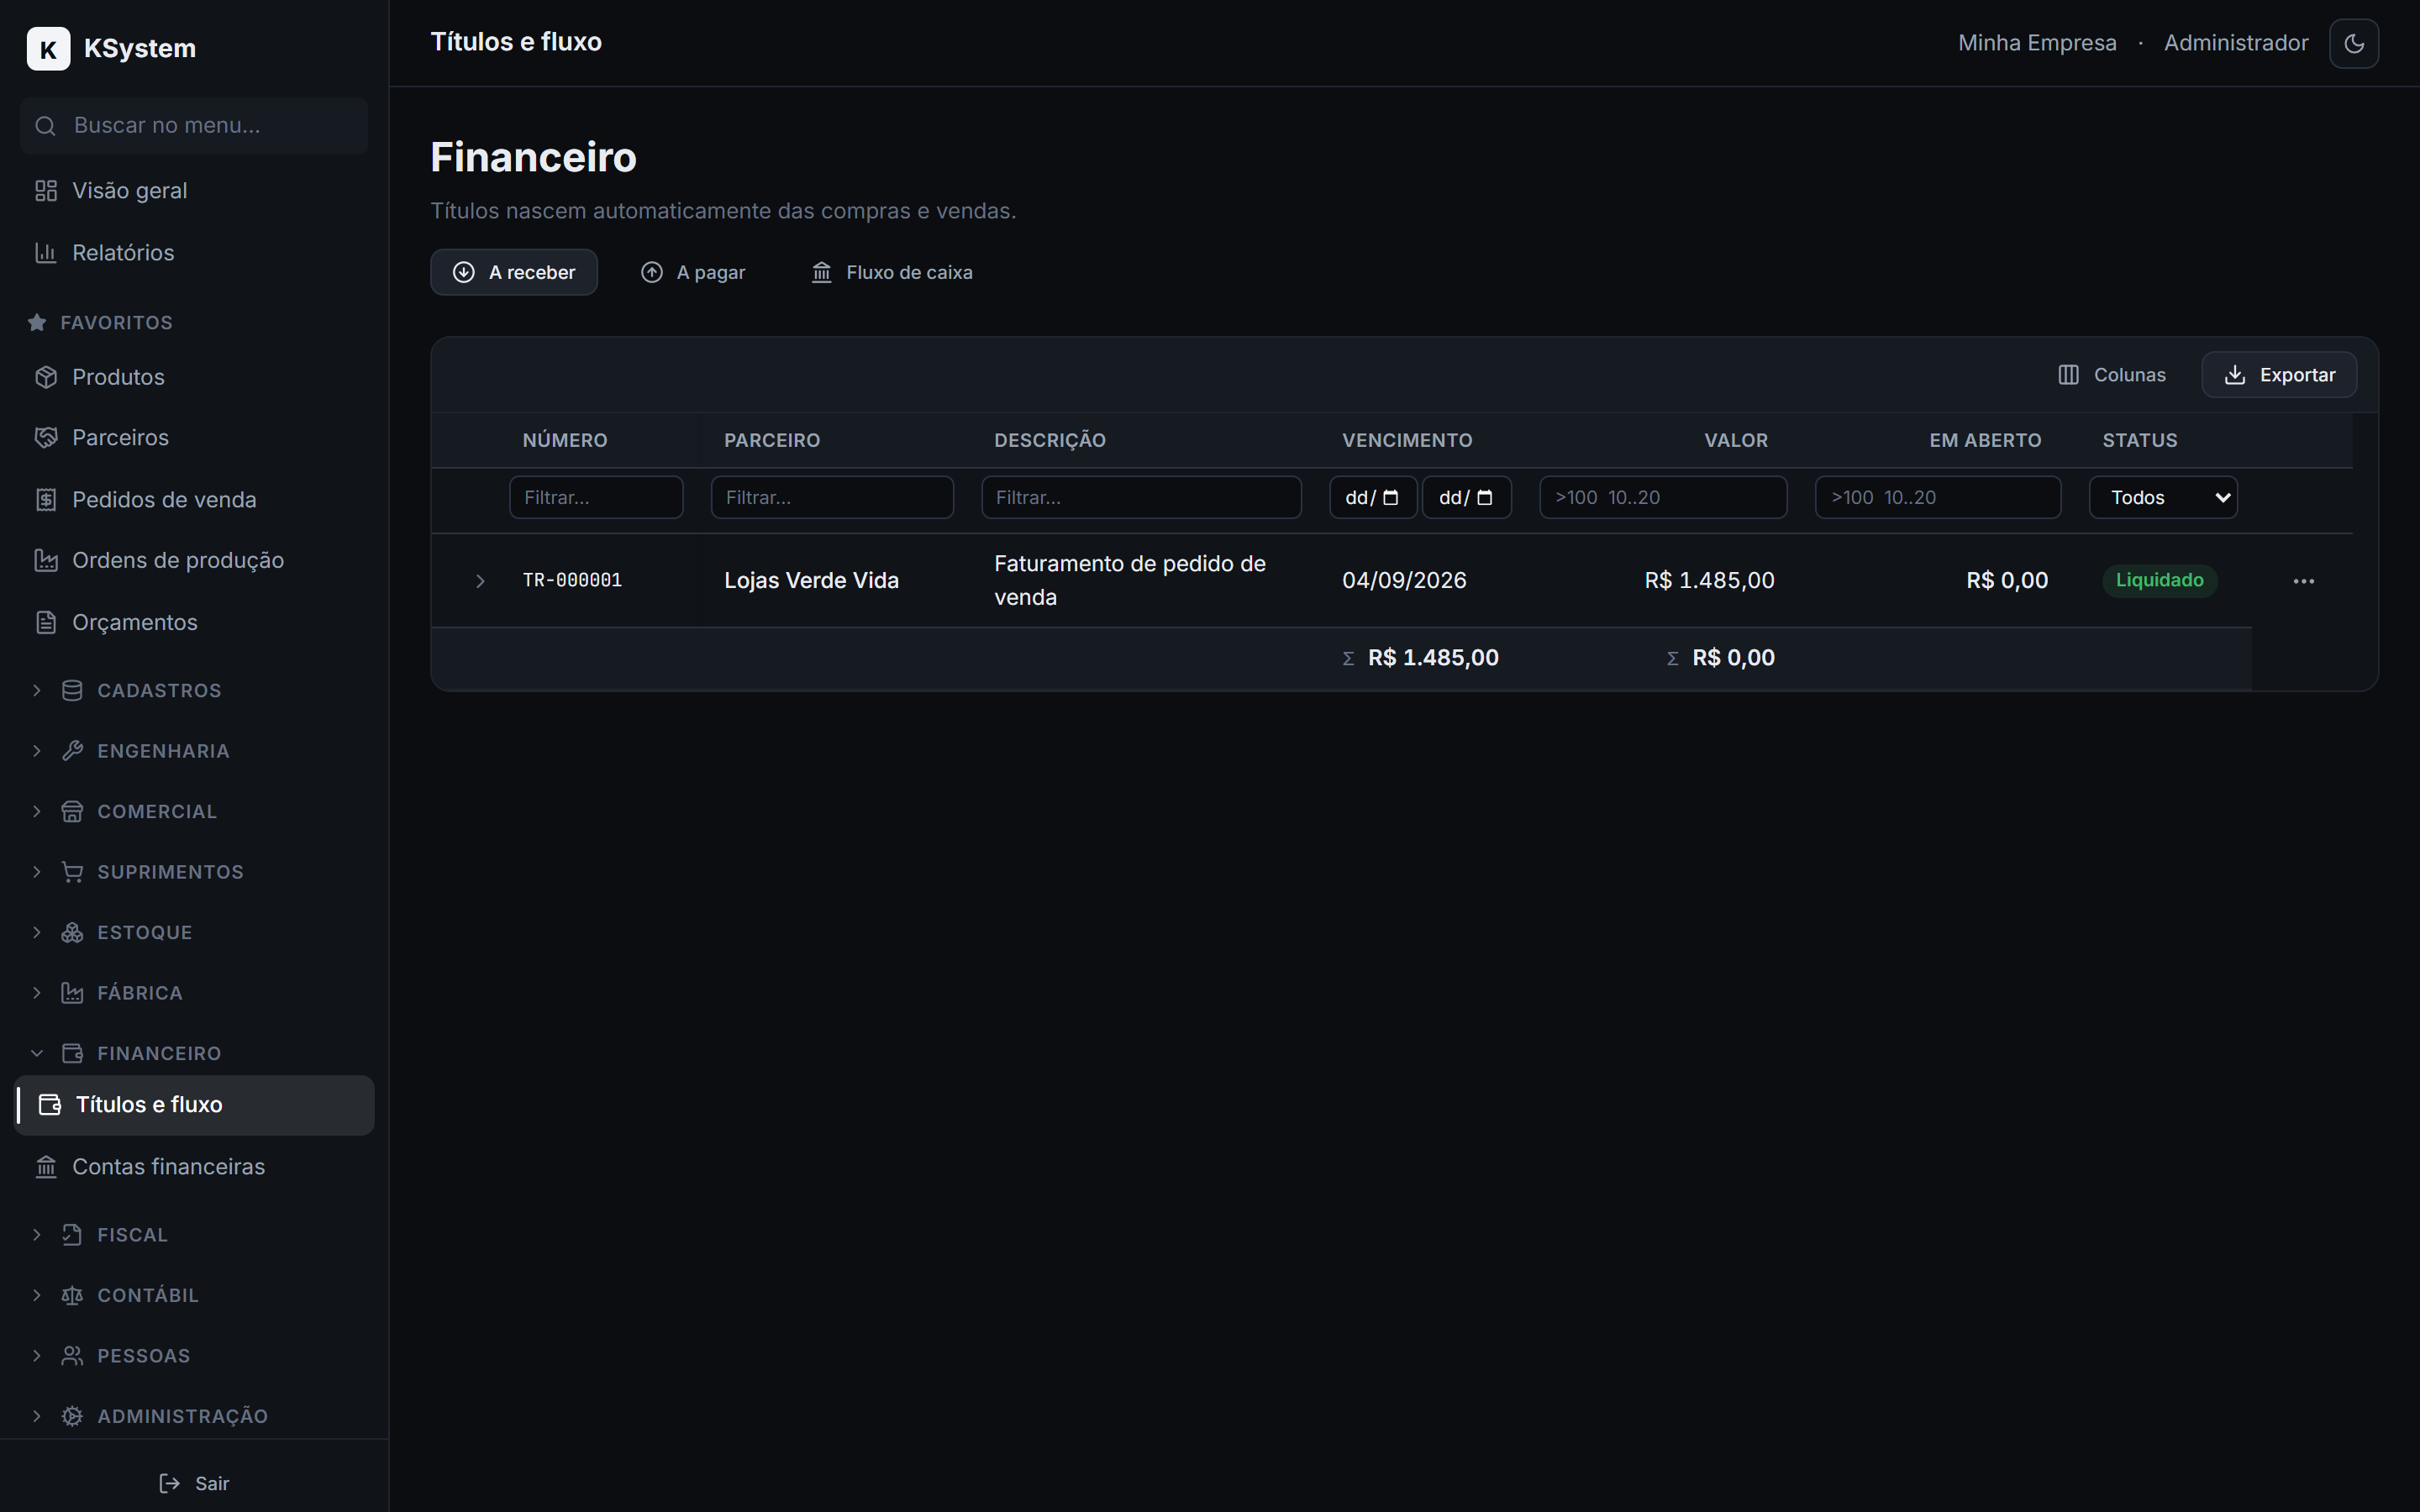This screenshot has height=1512, width=2420.
Task: Click Minha Empresa in the header
Action: 2037,43
